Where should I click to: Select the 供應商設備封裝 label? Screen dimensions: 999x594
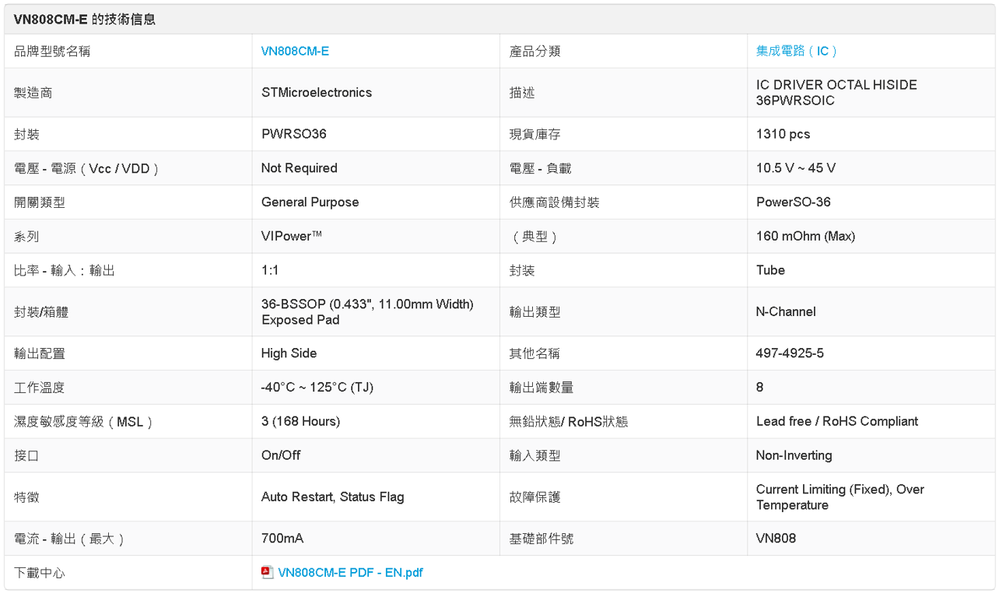tap(554, 202)
